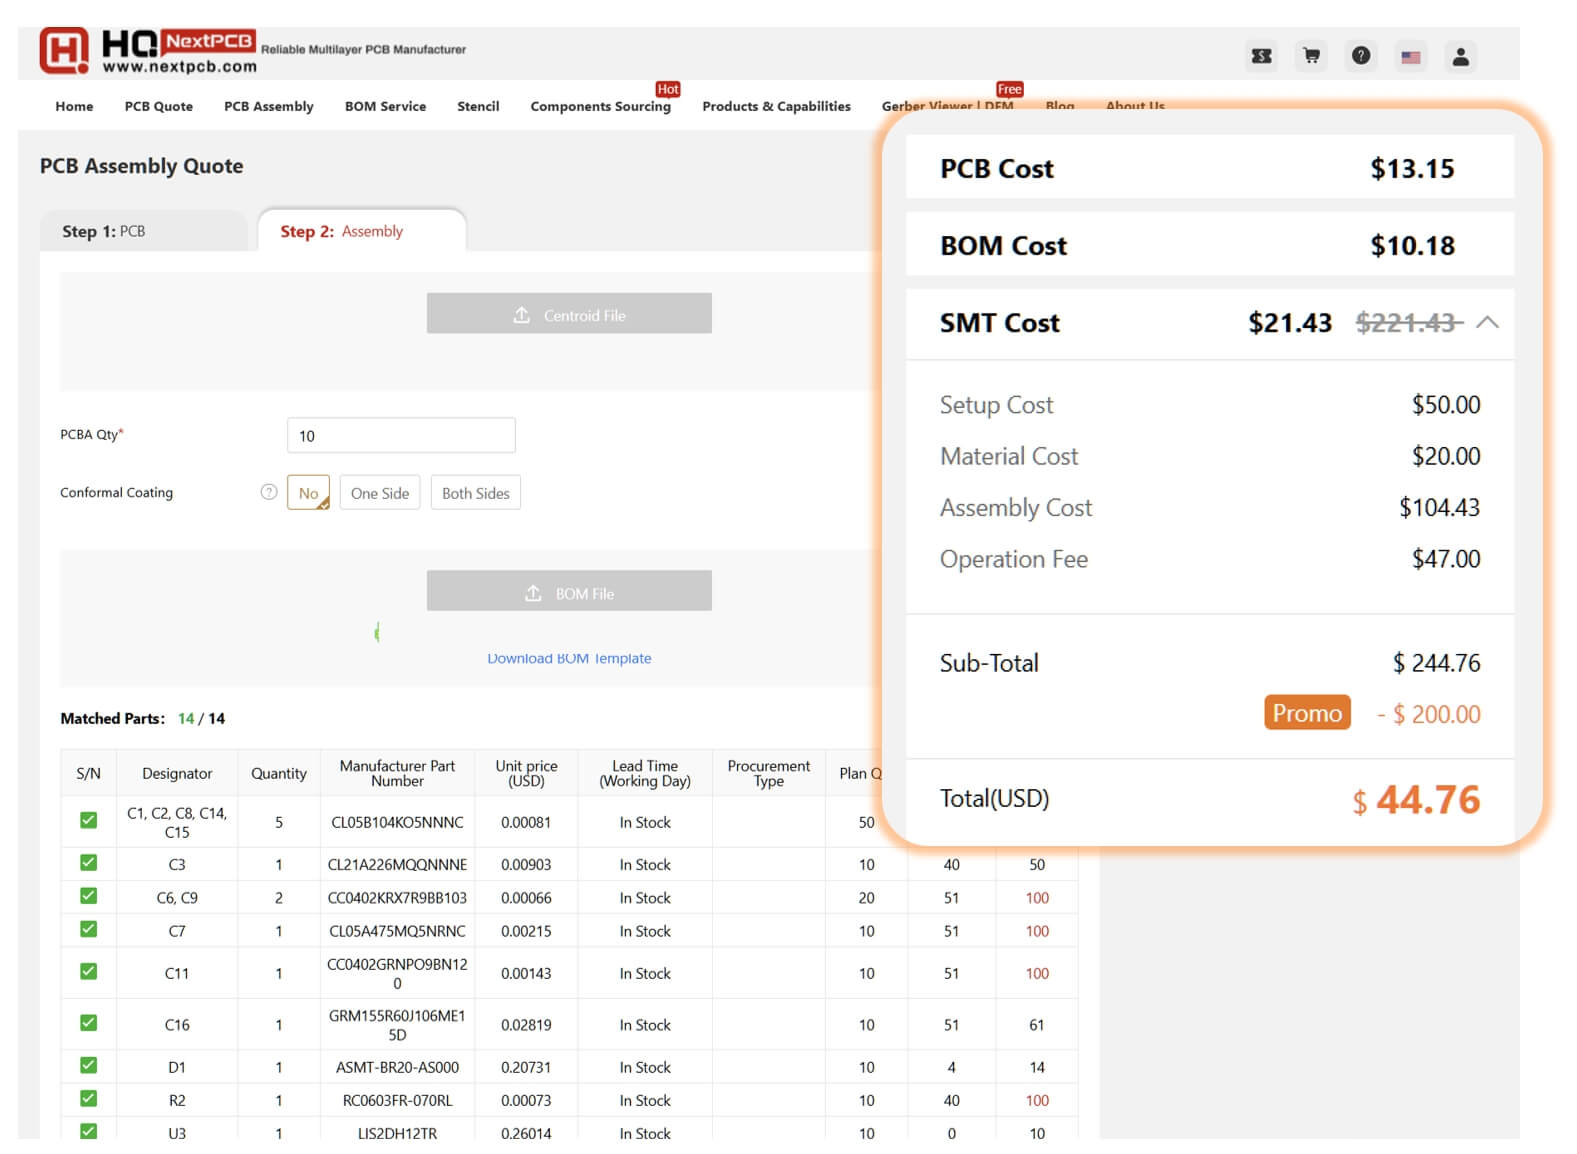Choose Both Sides conformal coating
1577x1154 pixels.
[x=475, y=493]
